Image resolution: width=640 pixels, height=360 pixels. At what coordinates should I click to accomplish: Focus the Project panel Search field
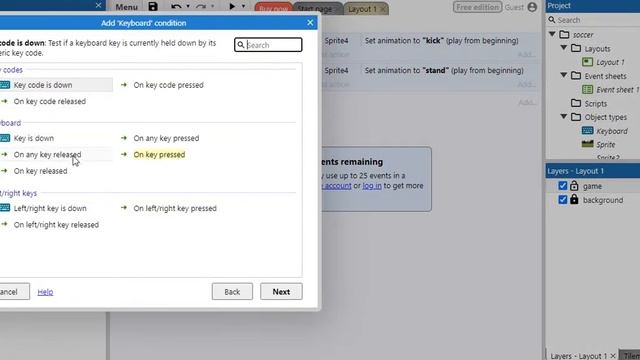pos(593,20)
